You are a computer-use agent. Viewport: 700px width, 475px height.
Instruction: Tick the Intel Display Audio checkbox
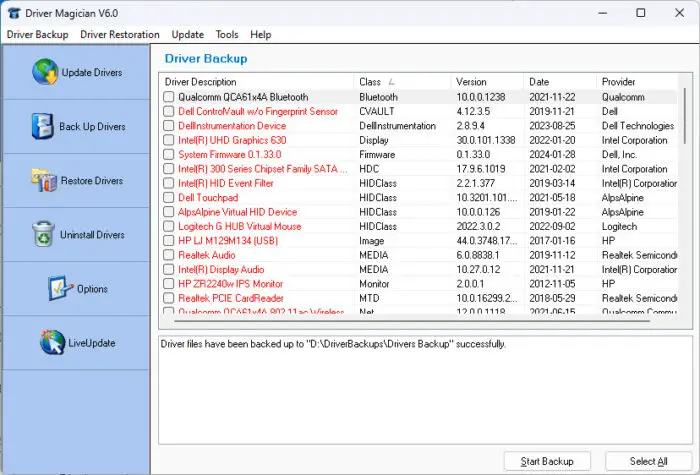click(168, 269)
